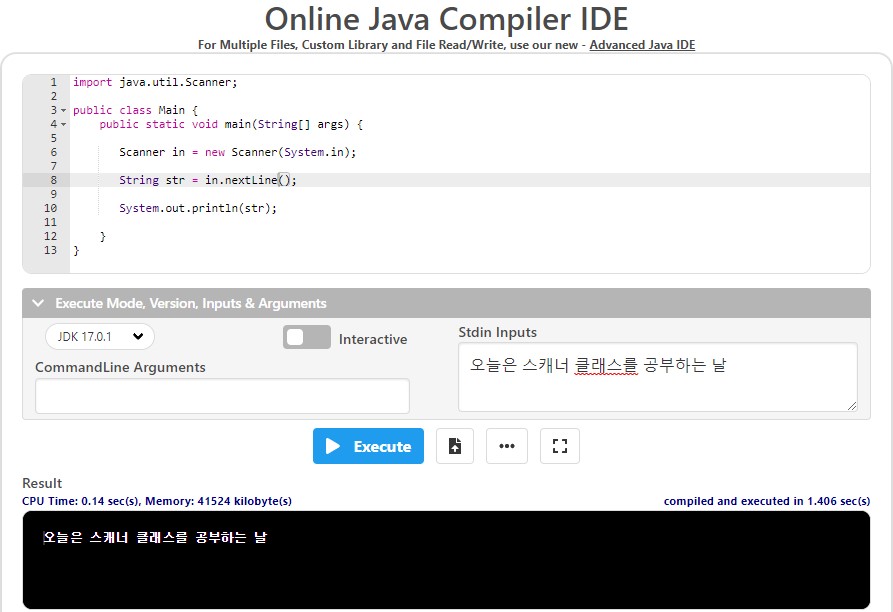
Task: Click line number 10 in the gutter
Action: 50,208
